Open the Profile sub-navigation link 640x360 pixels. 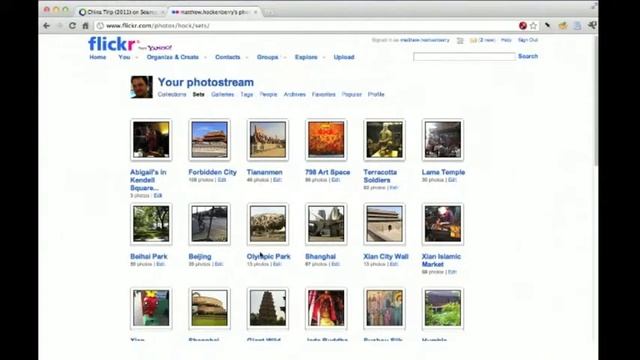[x=376, y=94]
